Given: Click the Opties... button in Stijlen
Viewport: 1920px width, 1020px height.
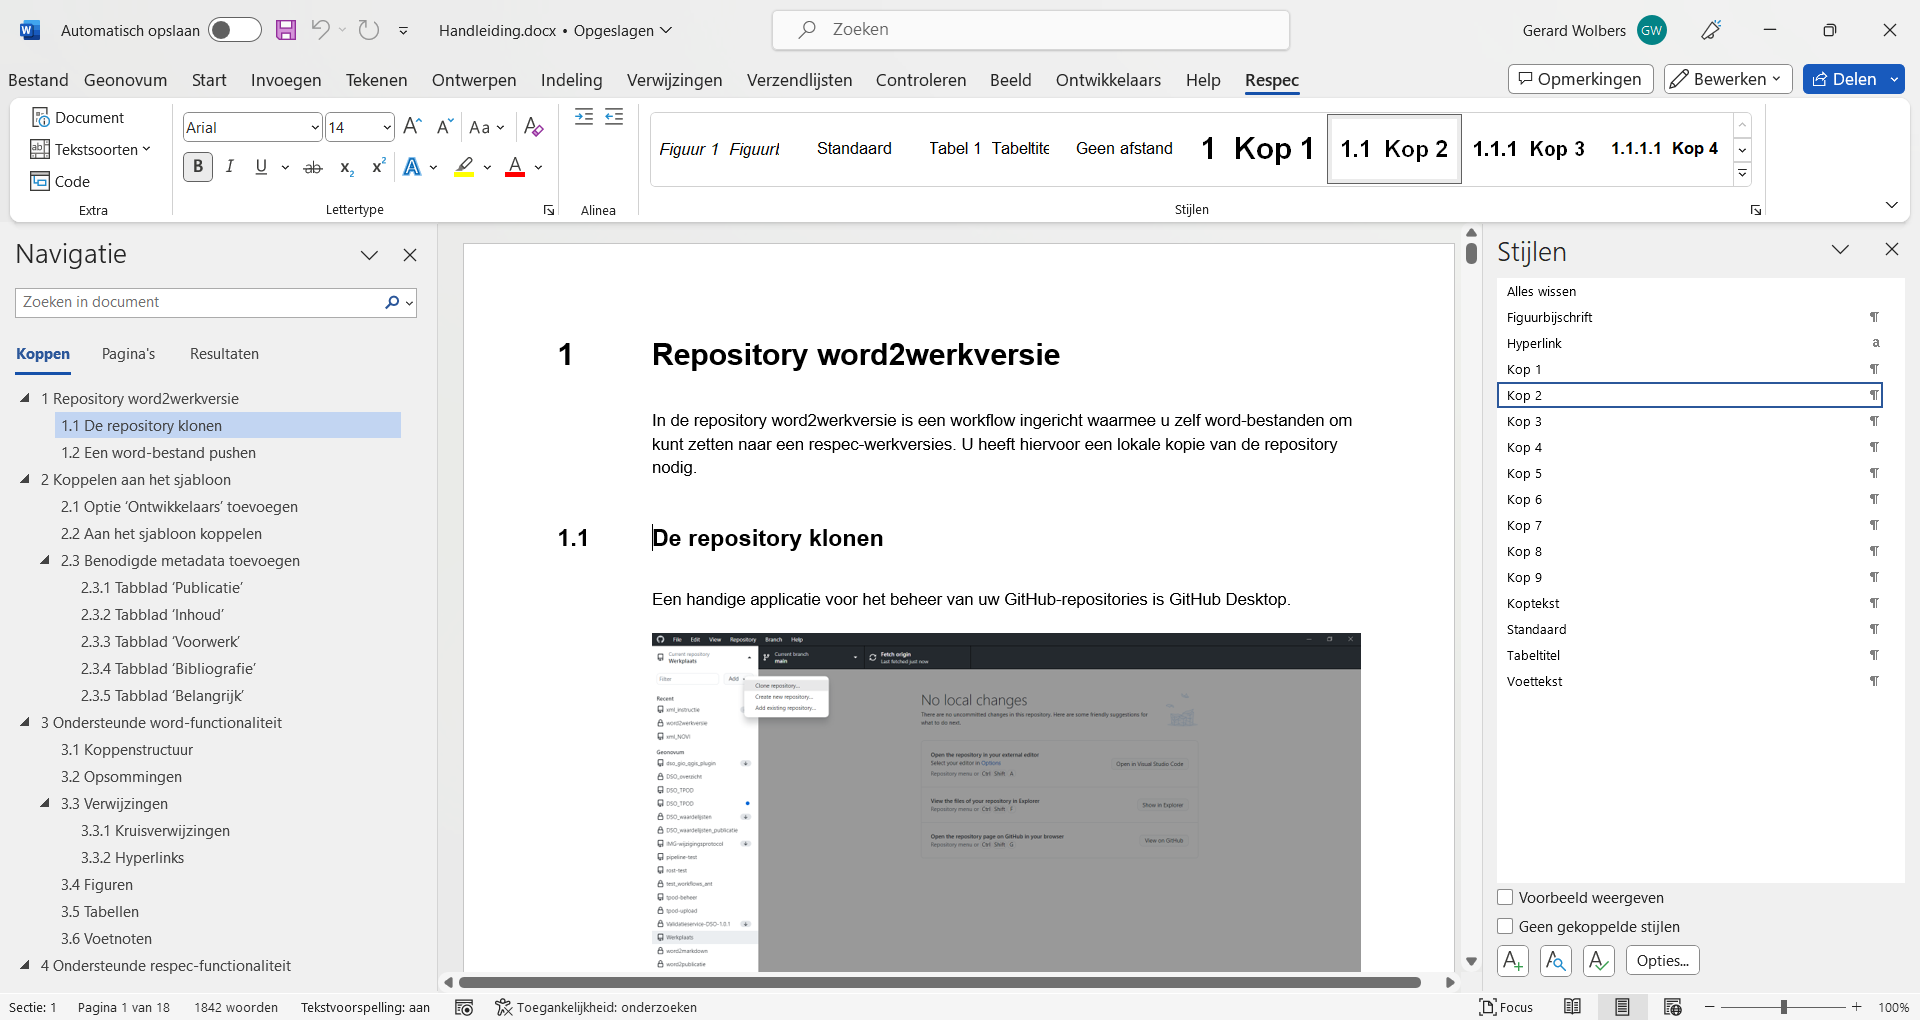Looking at the screenshot, I should 1662,961.
